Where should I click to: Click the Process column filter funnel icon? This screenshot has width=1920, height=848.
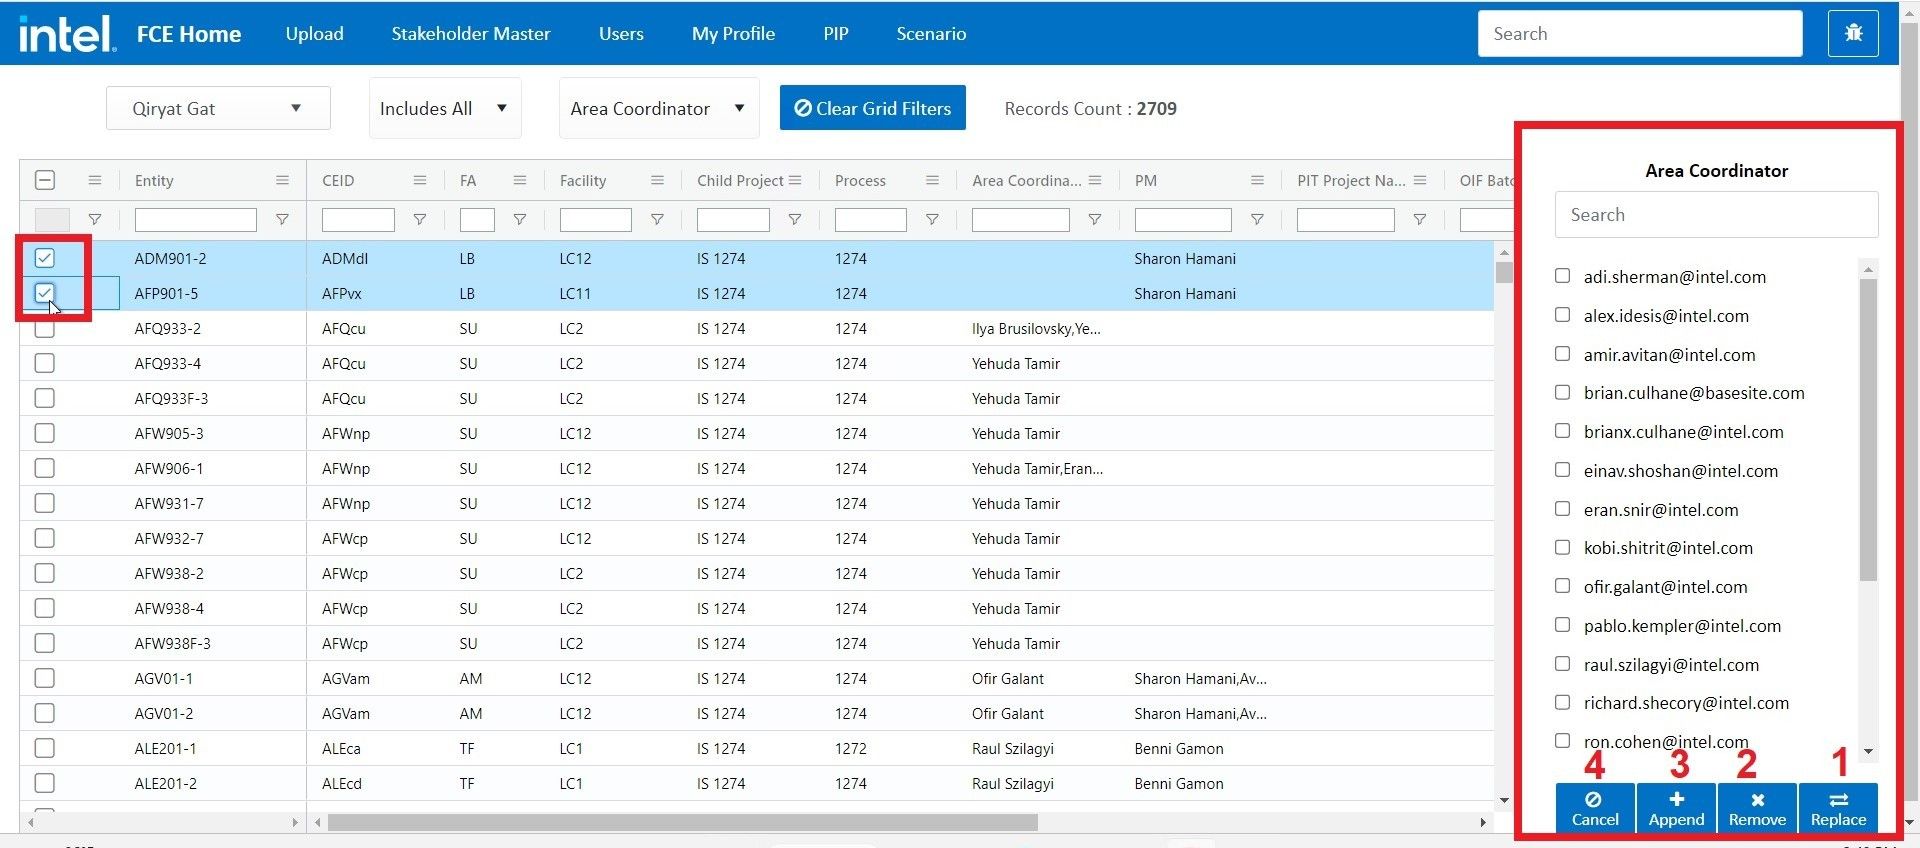tap(932, 219)
